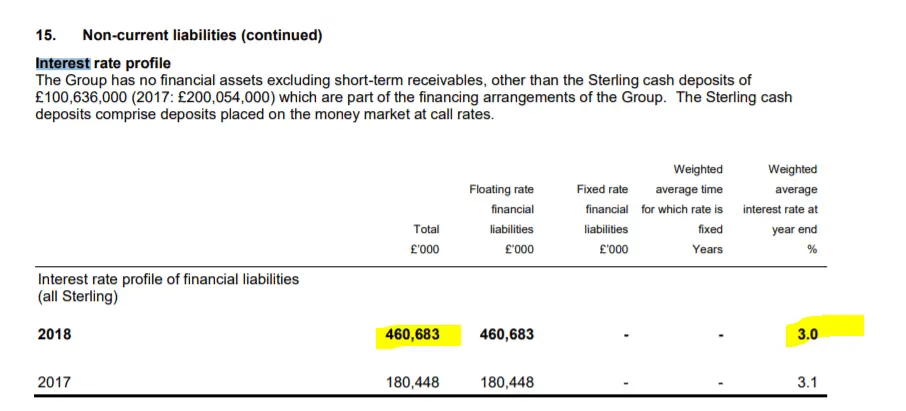Click the bold '2018' row label
The height and width of the screenshot is (411, 906).
click(54, 334)
